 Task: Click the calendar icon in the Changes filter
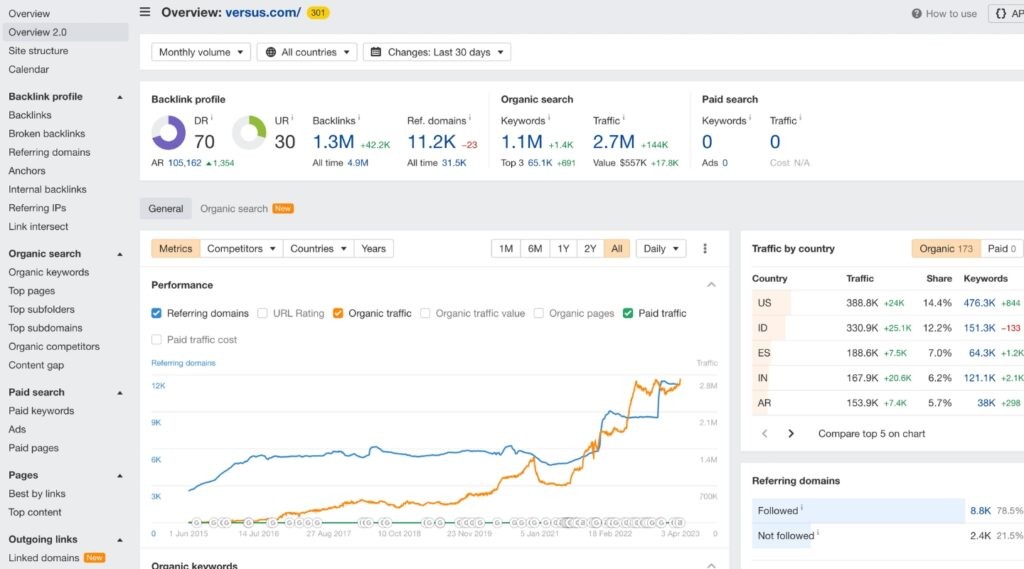tap(377, 52)
